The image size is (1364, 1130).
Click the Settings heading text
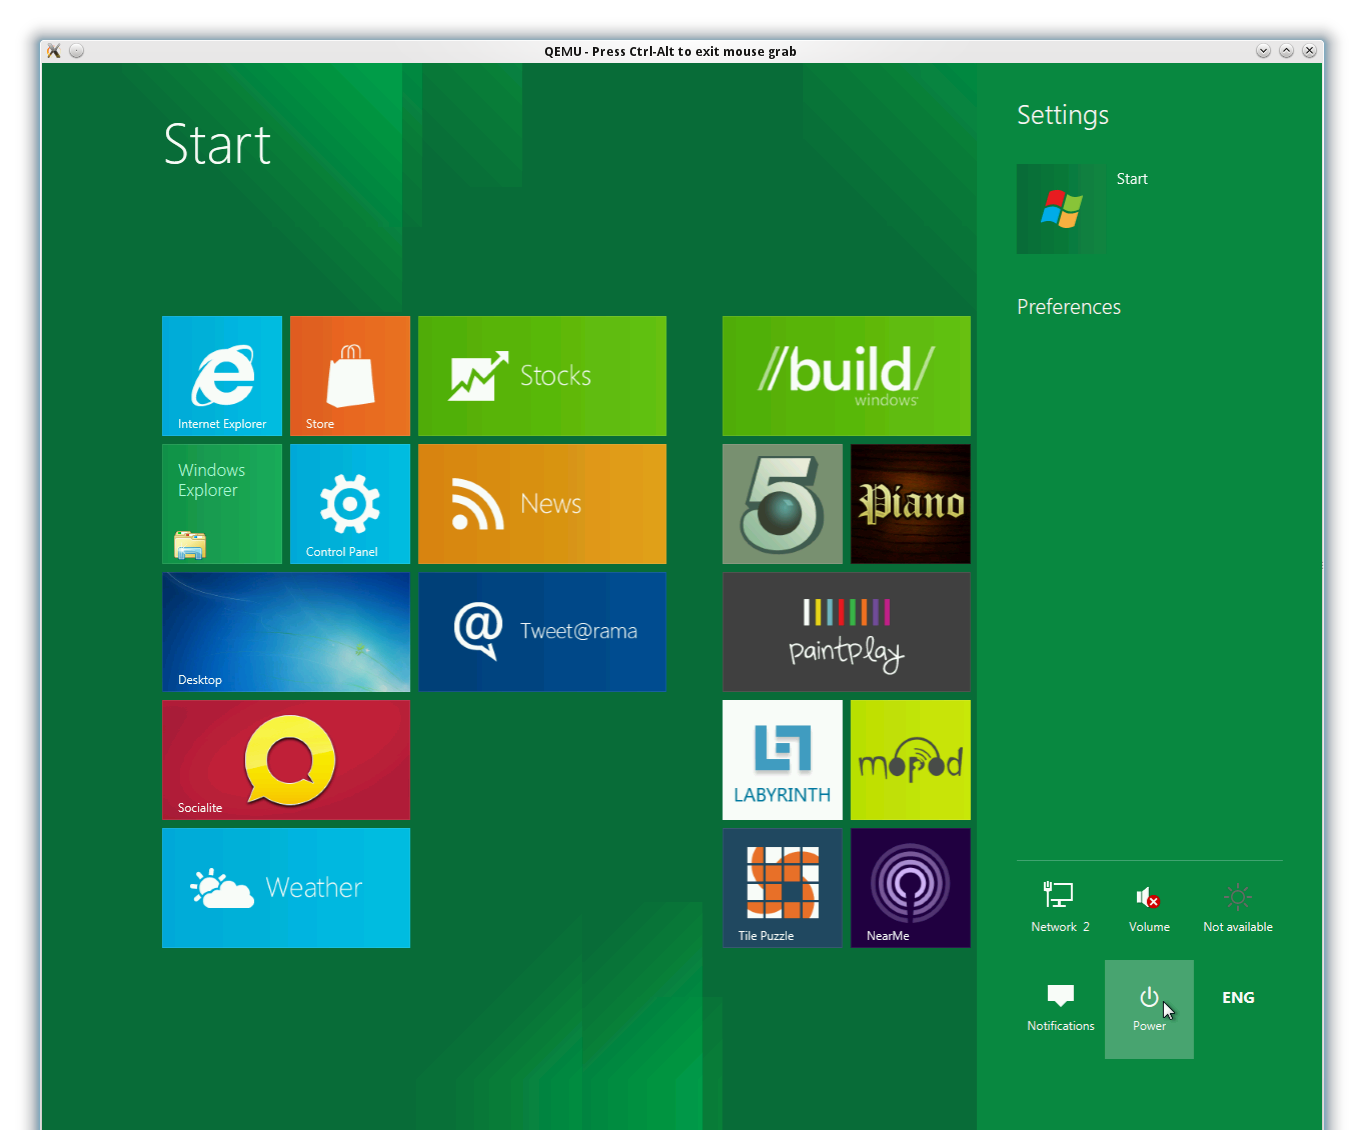point(1063,115)
